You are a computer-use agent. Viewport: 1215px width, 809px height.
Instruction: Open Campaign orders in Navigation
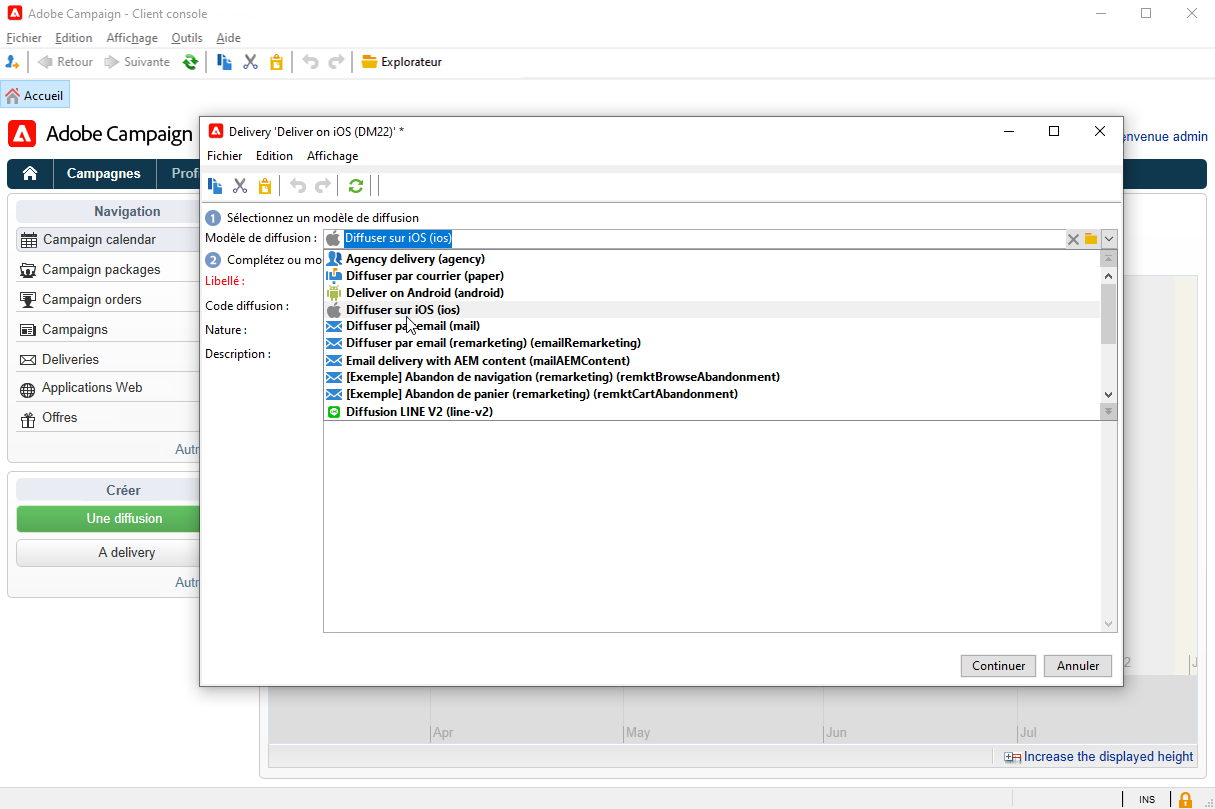pyautogui.click(x=106, y=300)
